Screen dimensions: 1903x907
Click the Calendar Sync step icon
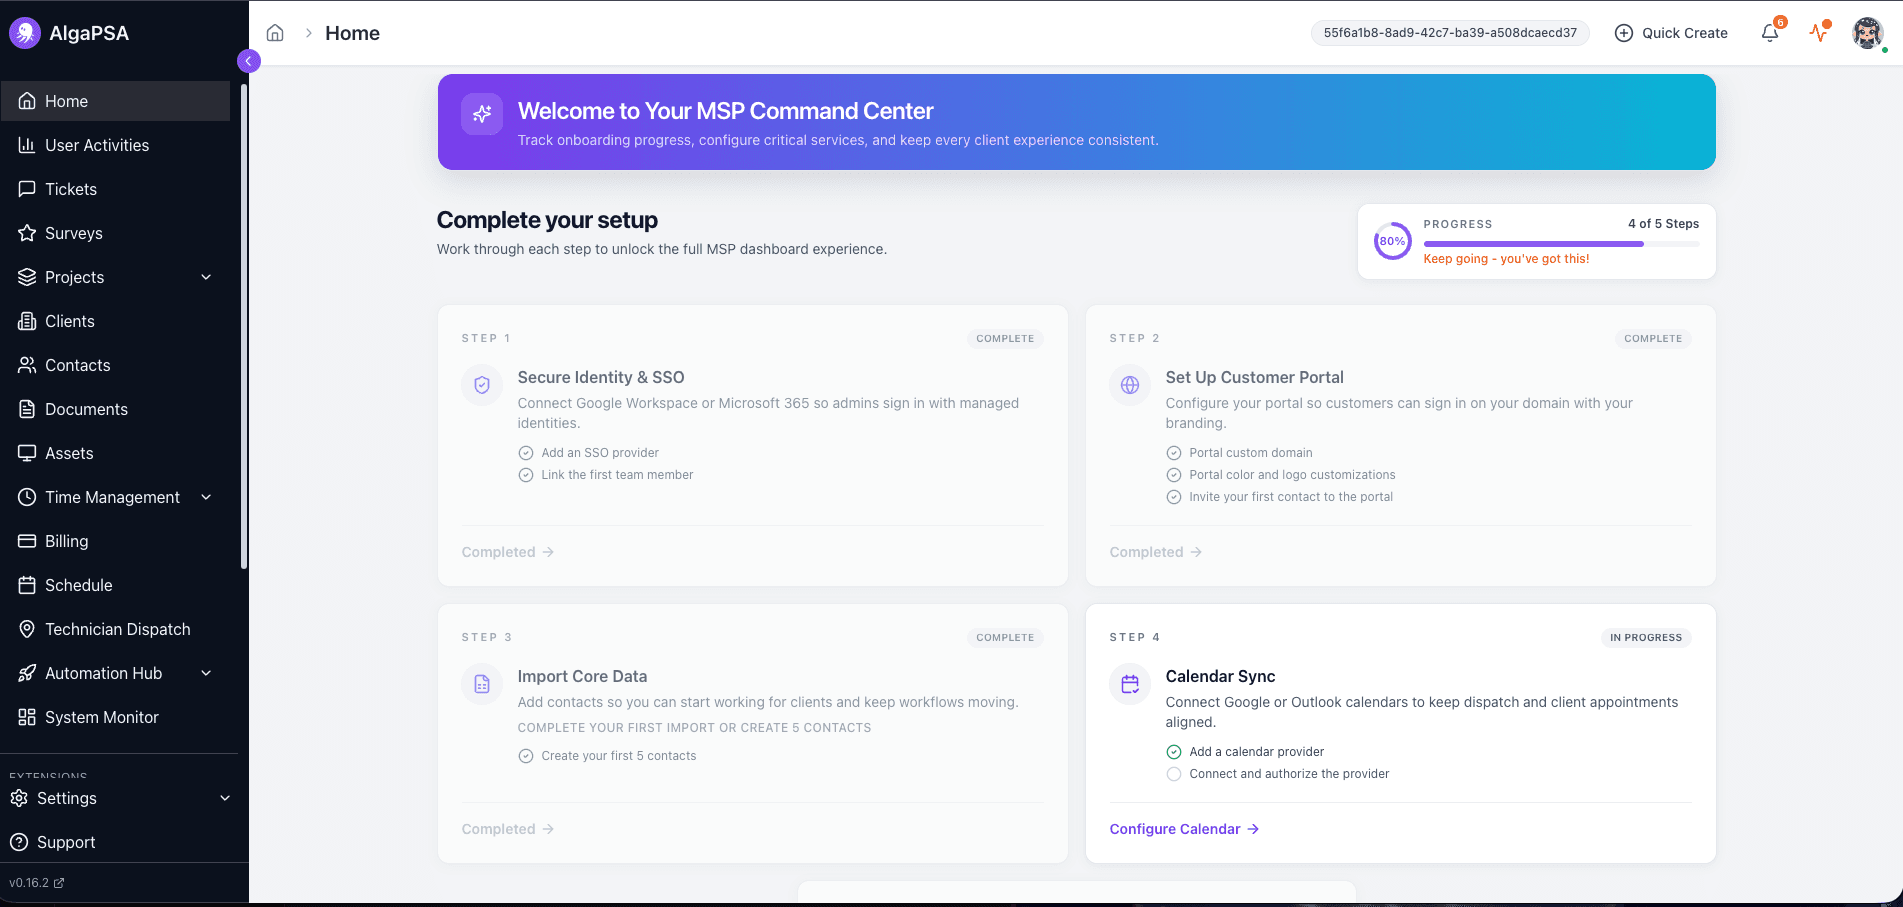pos(1130,684)
